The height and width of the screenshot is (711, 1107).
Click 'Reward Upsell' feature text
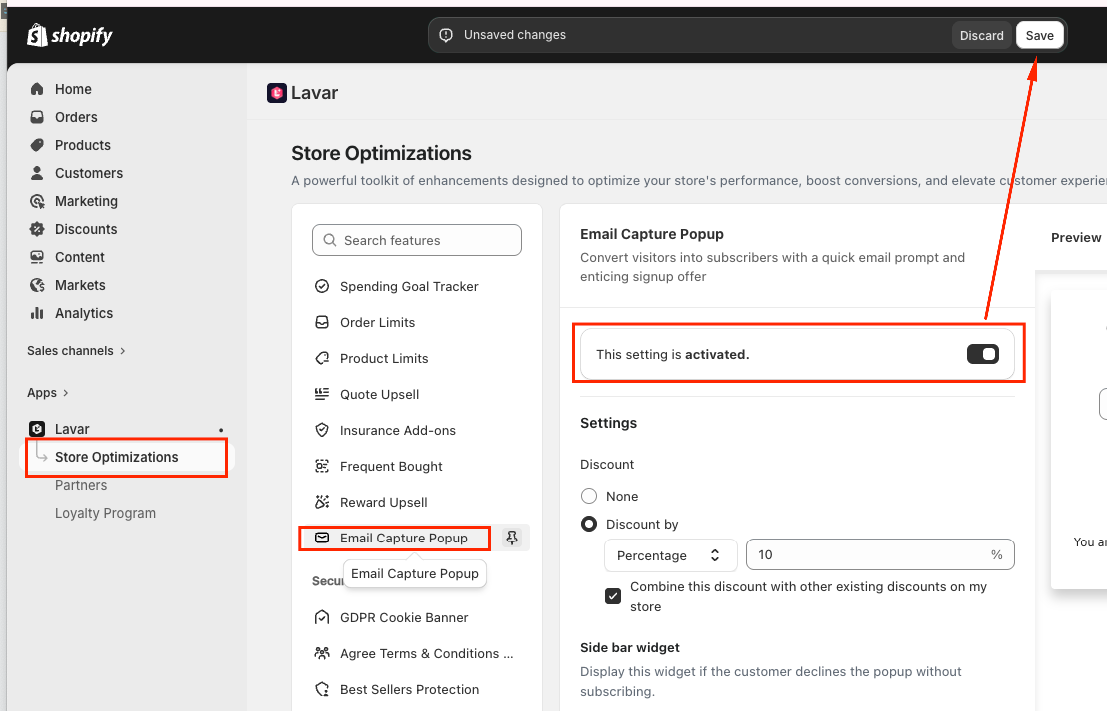click(x=383, y=502)
